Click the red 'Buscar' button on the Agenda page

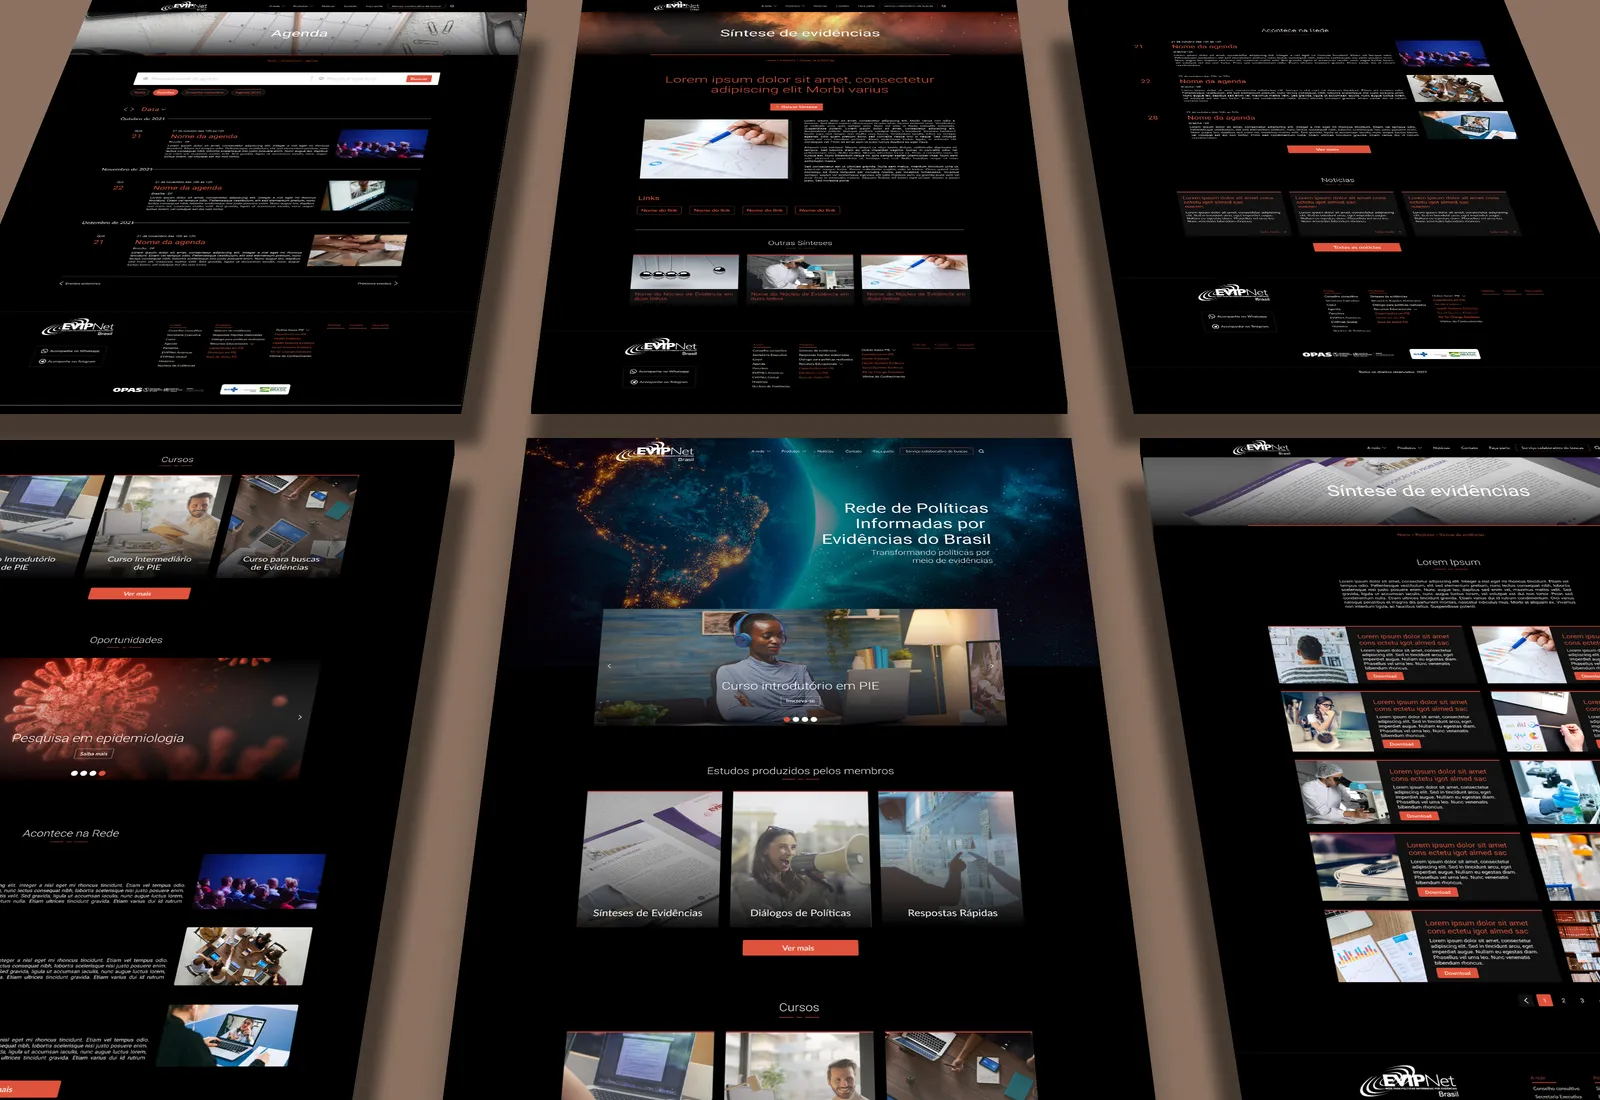[419, 78]
